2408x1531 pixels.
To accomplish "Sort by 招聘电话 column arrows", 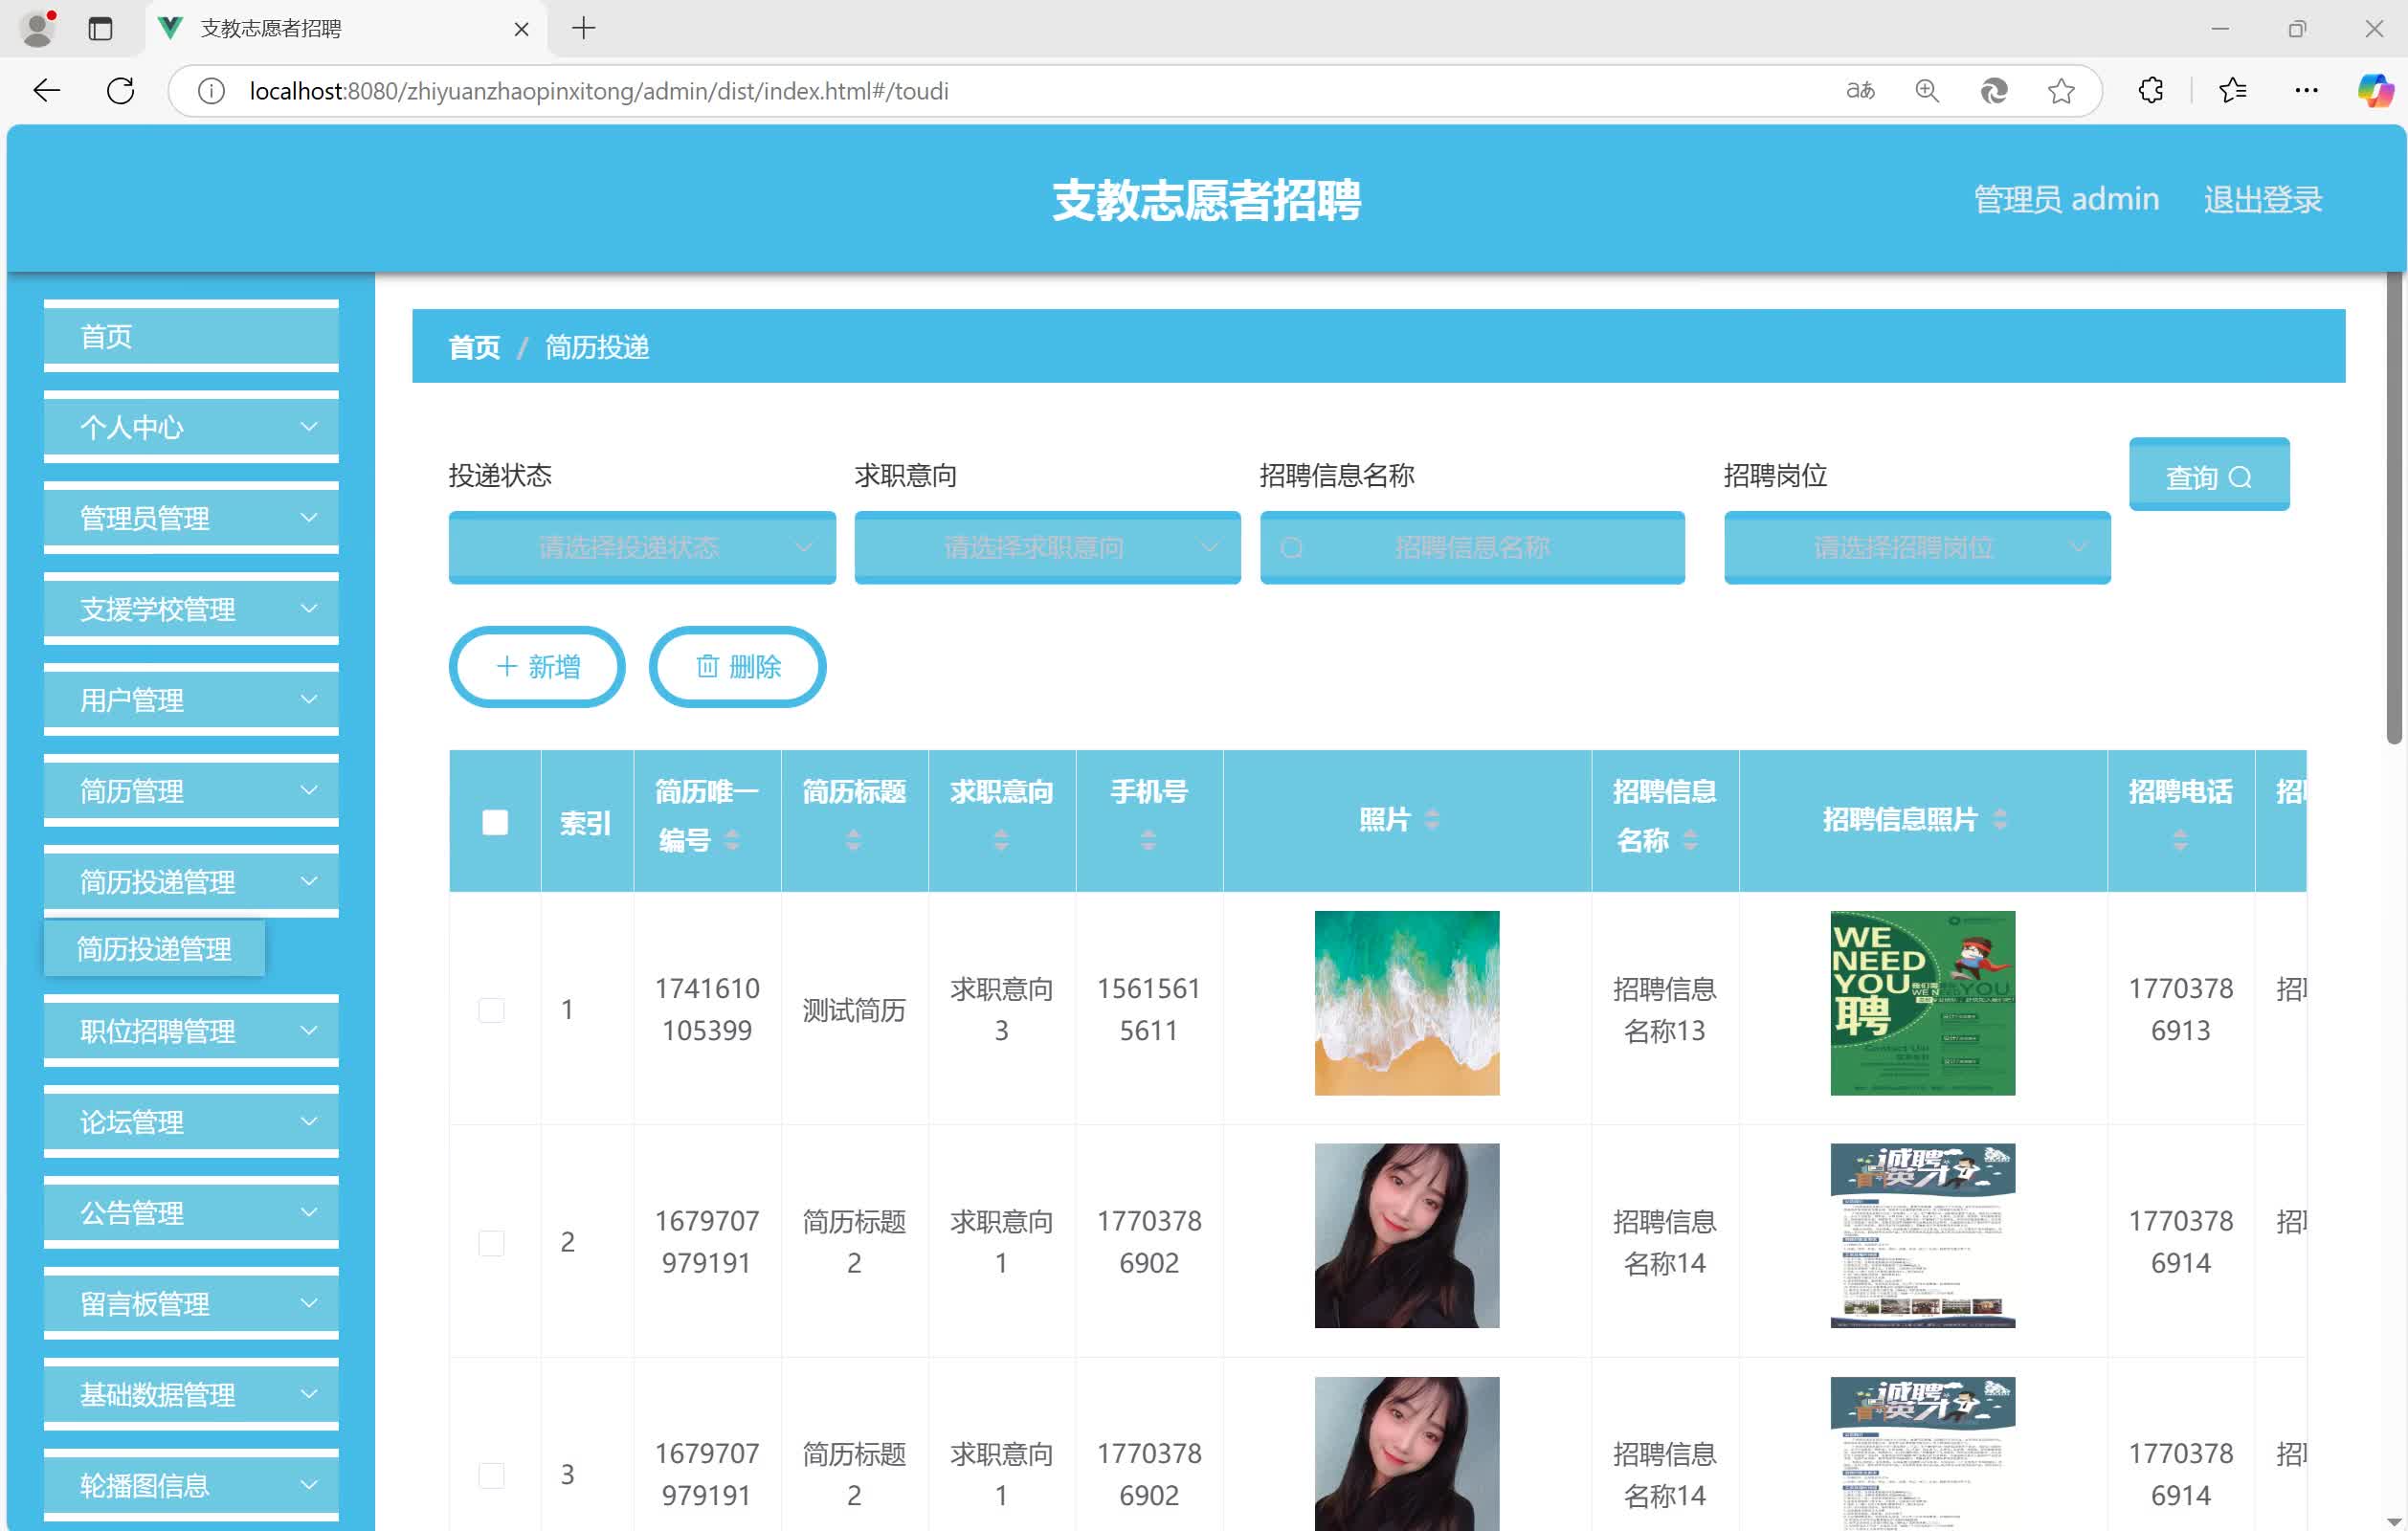I will click(x=2180, y=840).
